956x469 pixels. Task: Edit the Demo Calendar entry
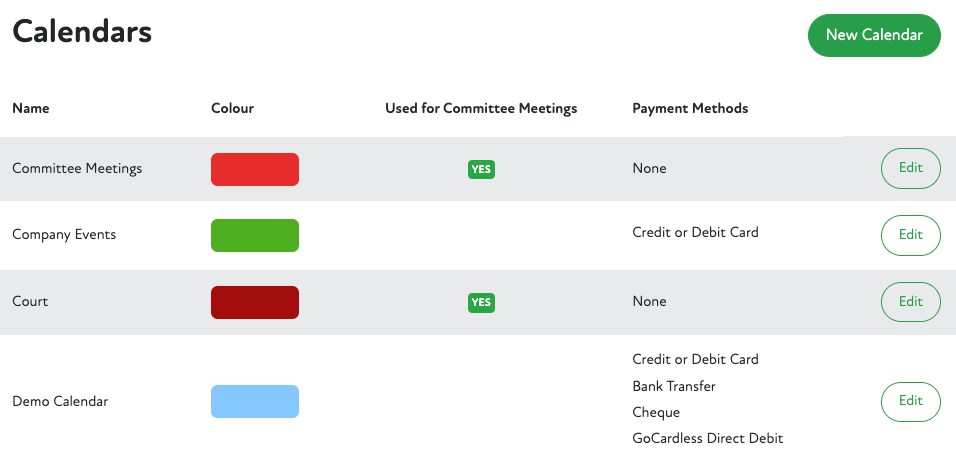coord(910,401)
